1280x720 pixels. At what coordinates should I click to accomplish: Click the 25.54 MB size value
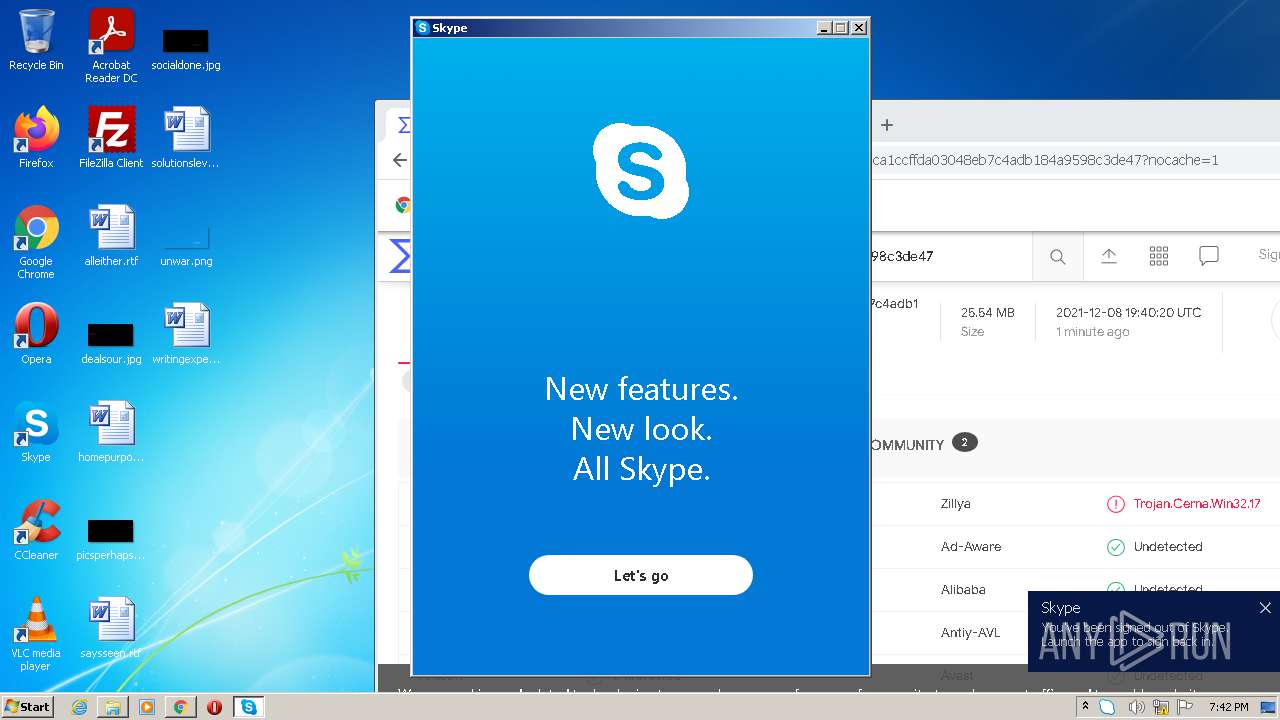click(x=987, y=313)
